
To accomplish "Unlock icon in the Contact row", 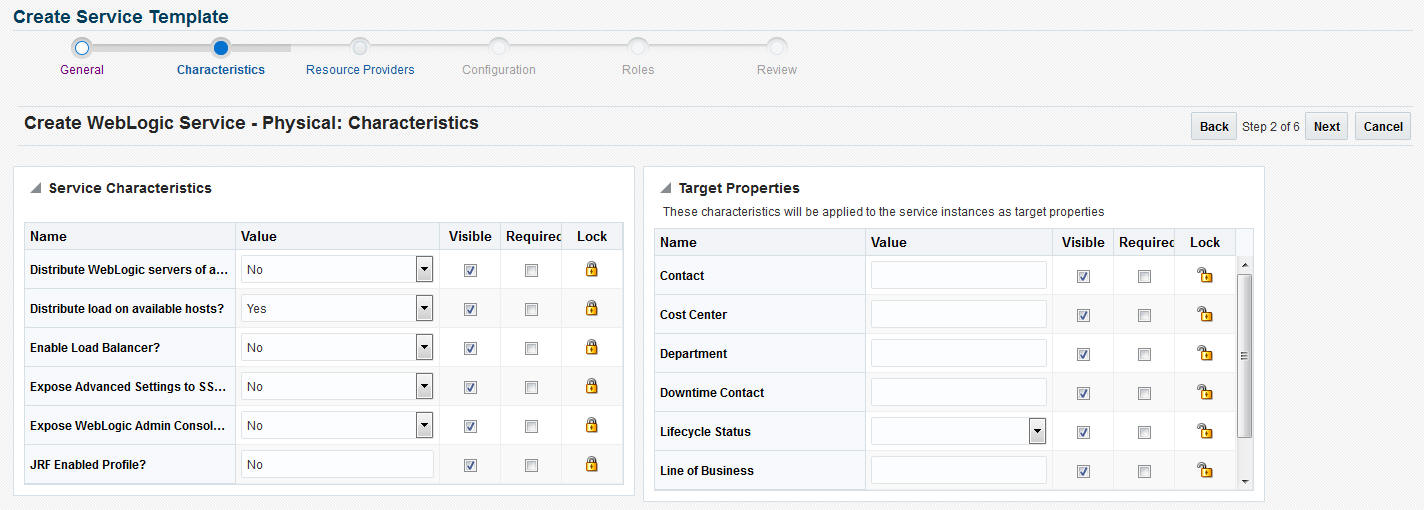I will pyautogui.click(x=1204, y=275).
